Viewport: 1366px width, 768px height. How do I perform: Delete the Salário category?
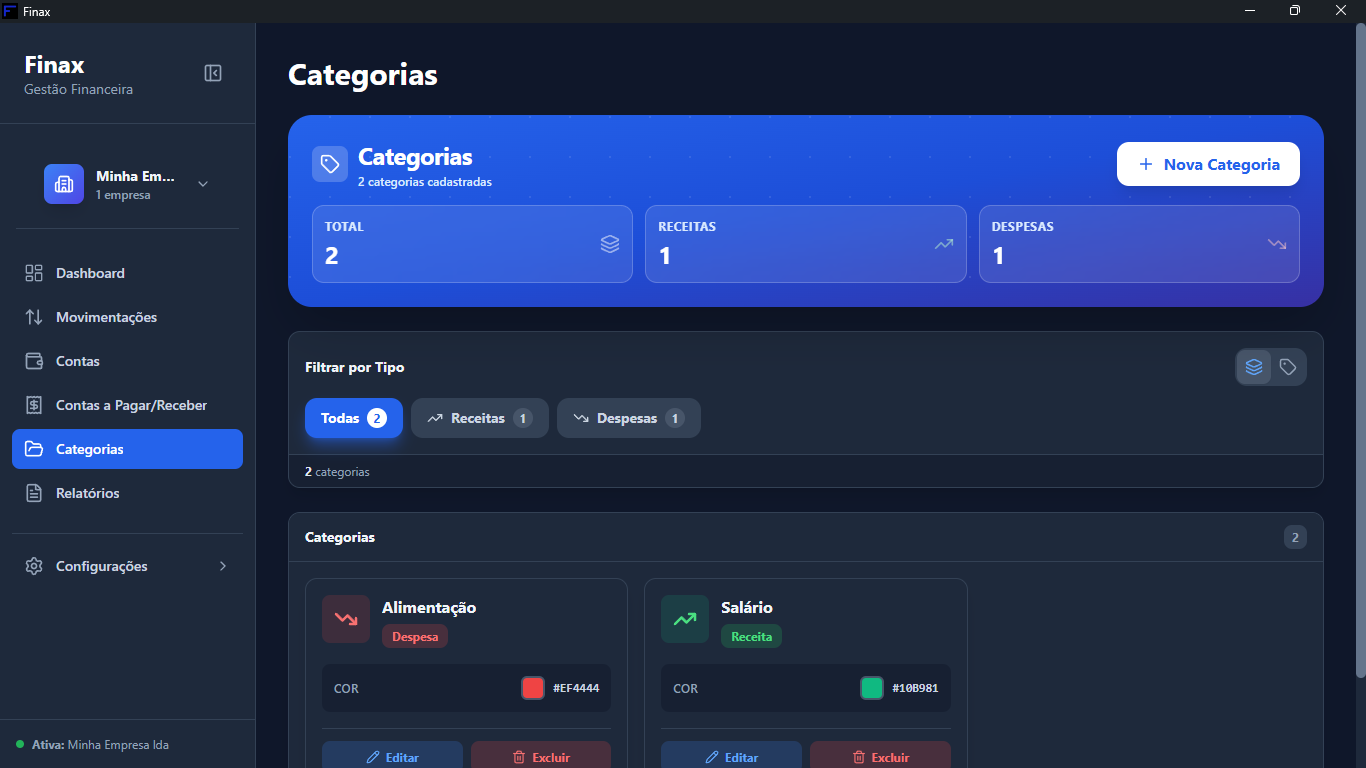pyautogui.click(x=880, y=757)
